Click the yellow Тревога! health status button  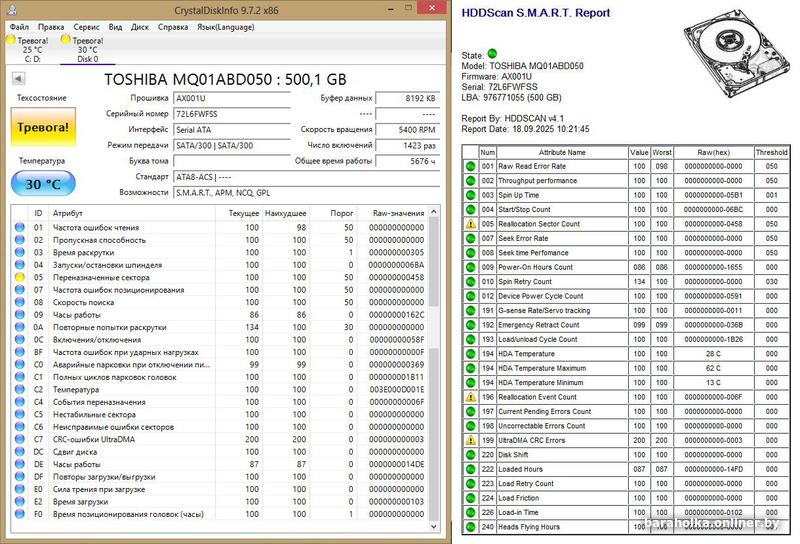(x=43, y=127)
